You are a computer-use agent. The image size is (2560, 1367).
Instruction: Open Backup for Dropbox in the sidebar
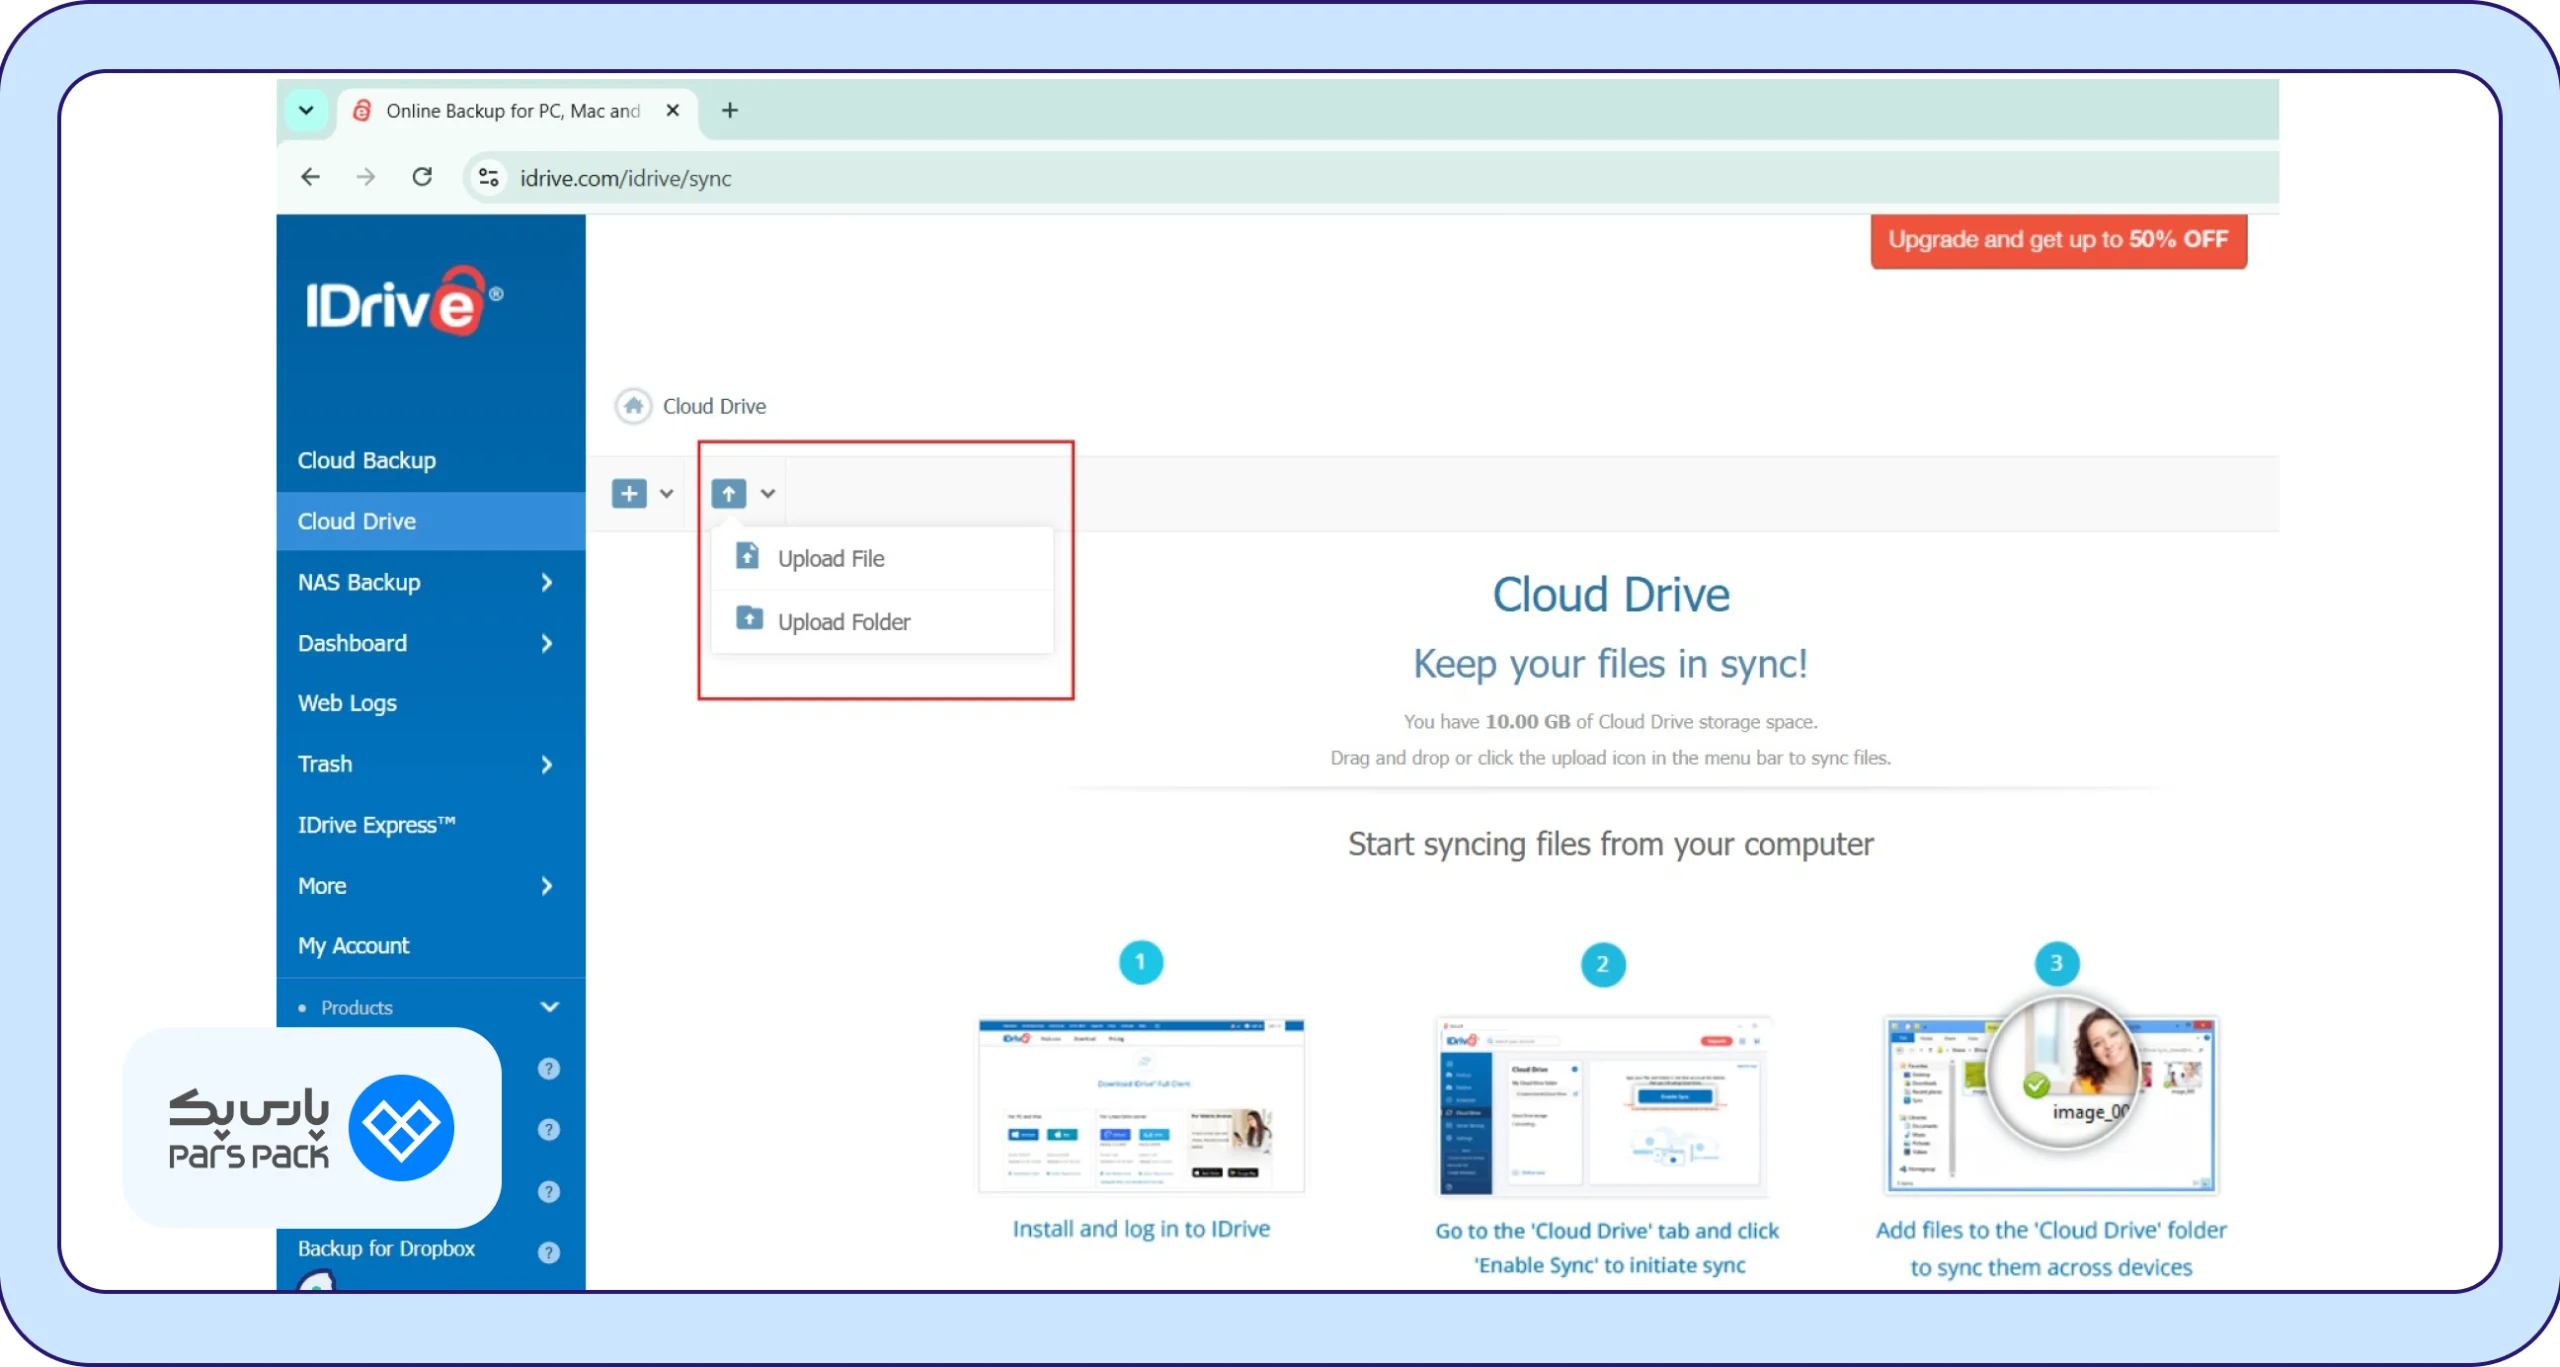tap(387, 1249)
